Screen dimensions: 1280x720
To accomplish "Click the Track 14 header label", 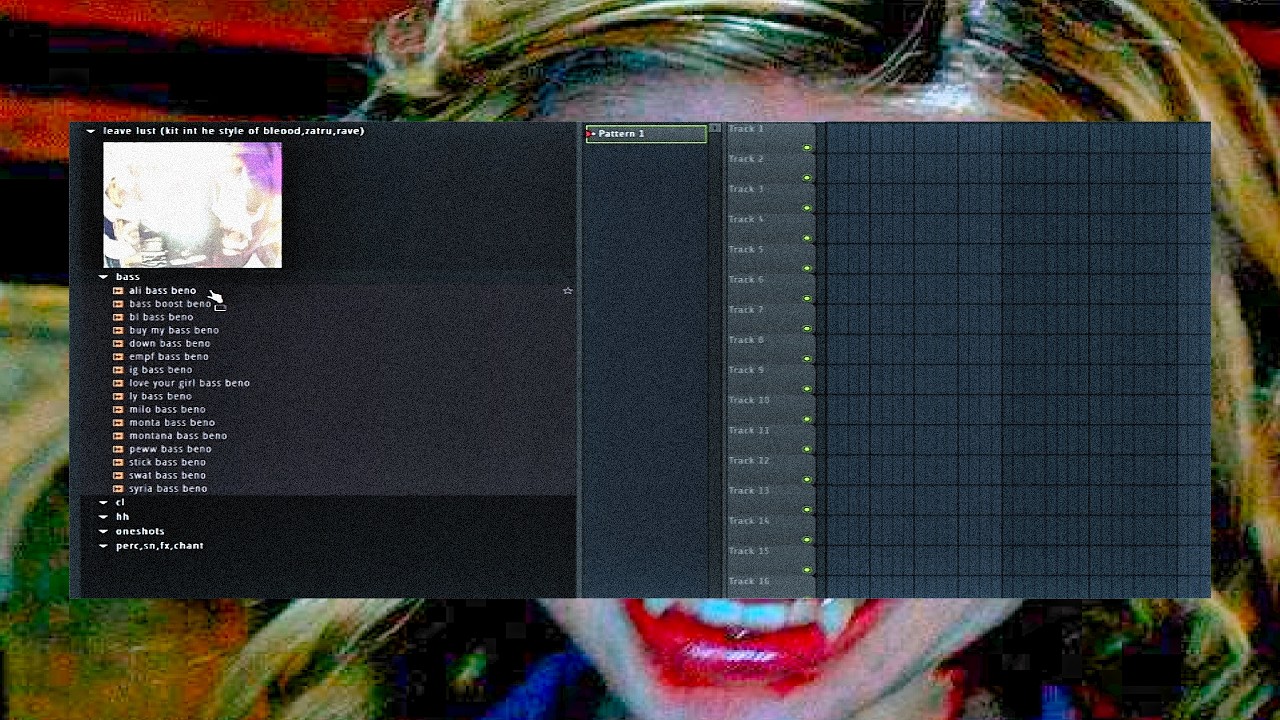I will [749, 520].
